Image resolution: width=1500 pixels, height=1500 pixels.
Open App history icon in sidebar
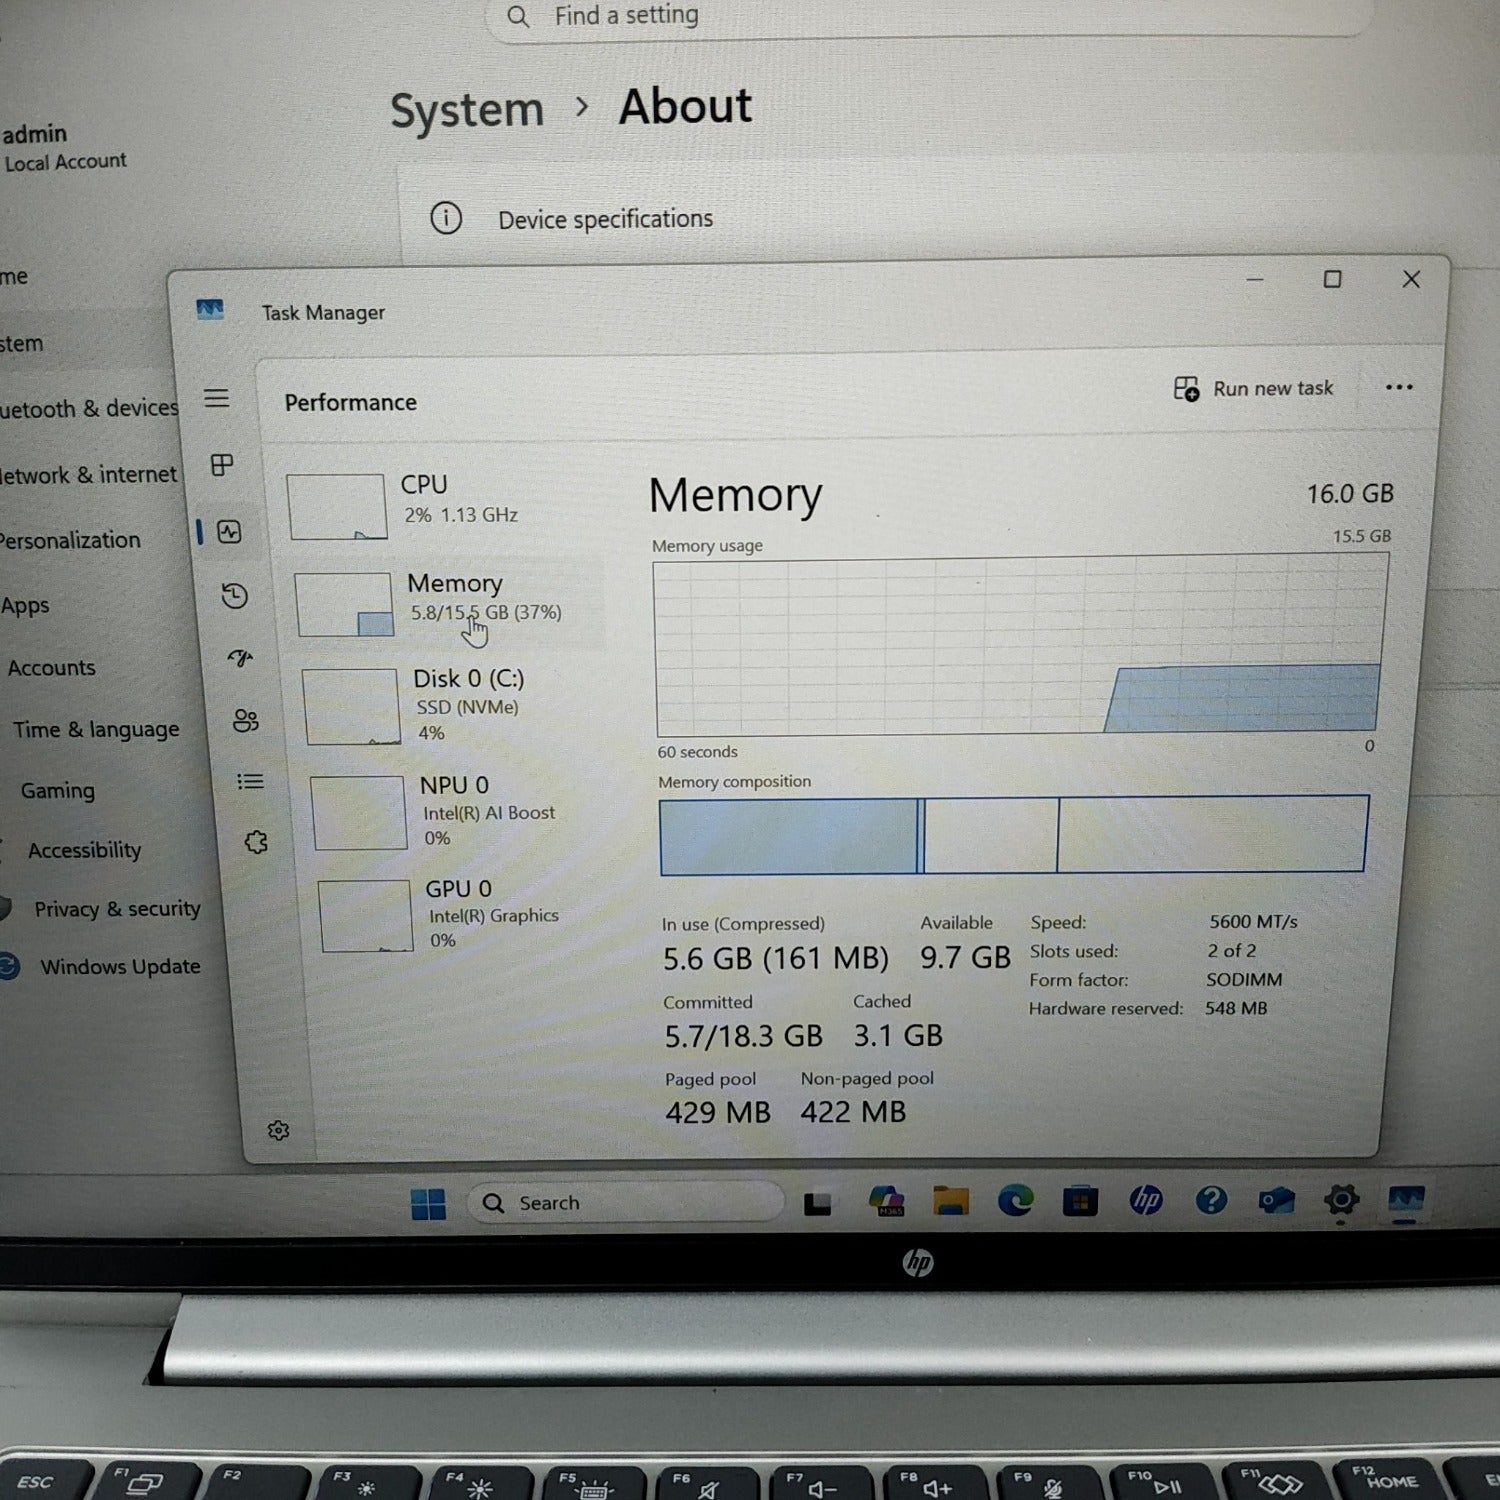click(x=234, y=596)
